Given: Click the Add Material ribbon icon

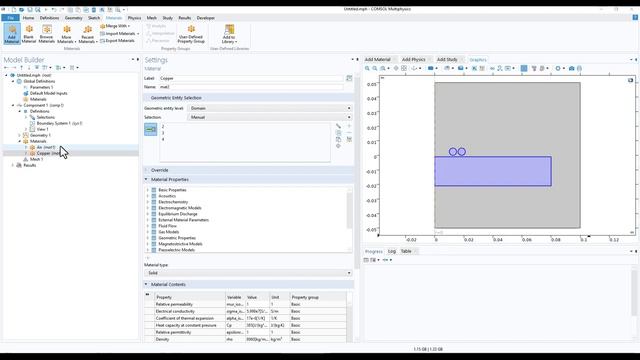Looking at the screenshot, I should (12, 34).
